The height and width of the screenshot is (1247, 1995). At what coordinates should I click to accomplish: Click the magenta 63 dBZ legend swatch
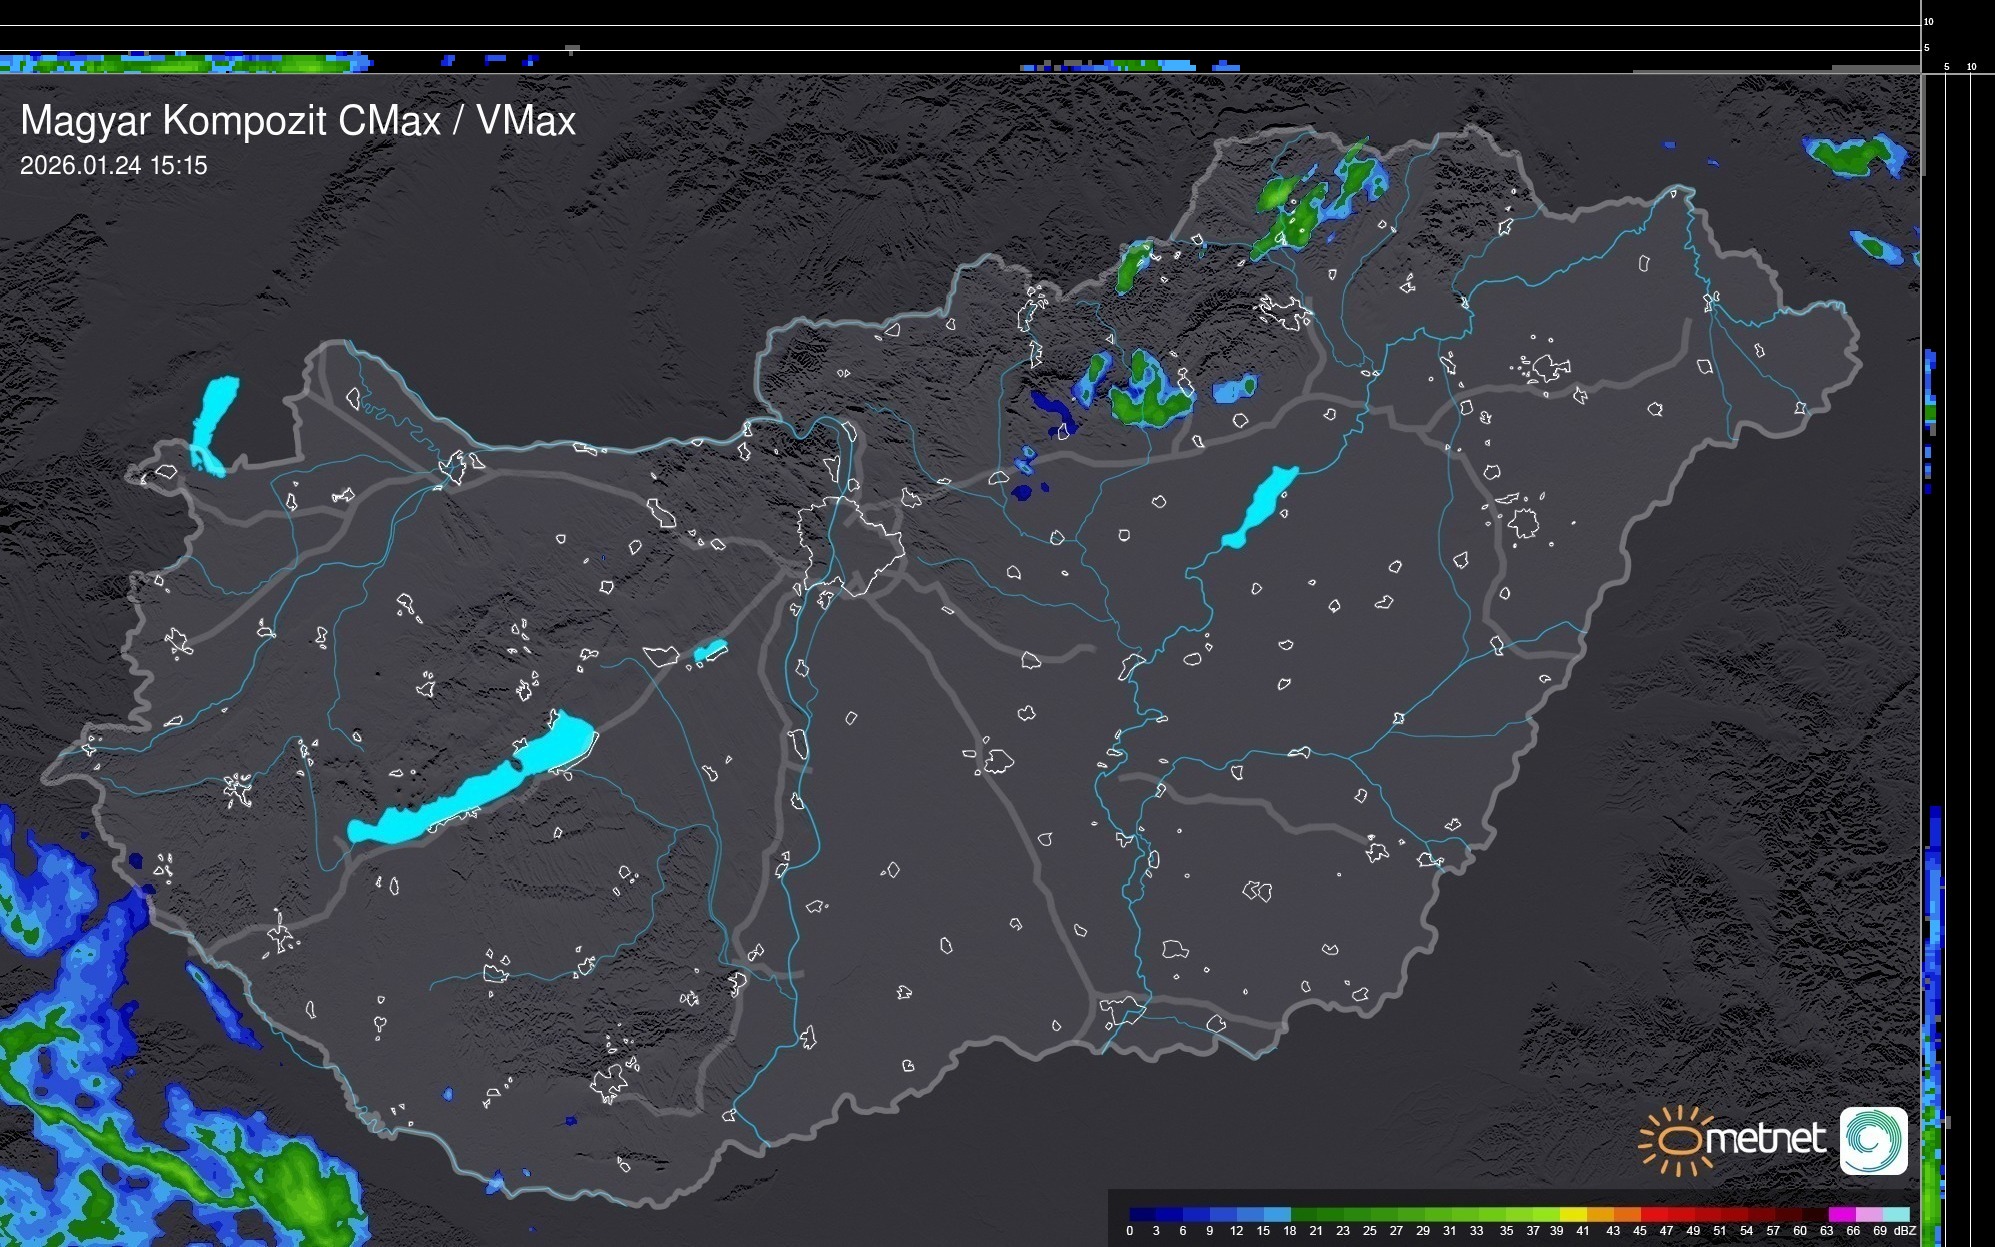pos(1841,1214)
